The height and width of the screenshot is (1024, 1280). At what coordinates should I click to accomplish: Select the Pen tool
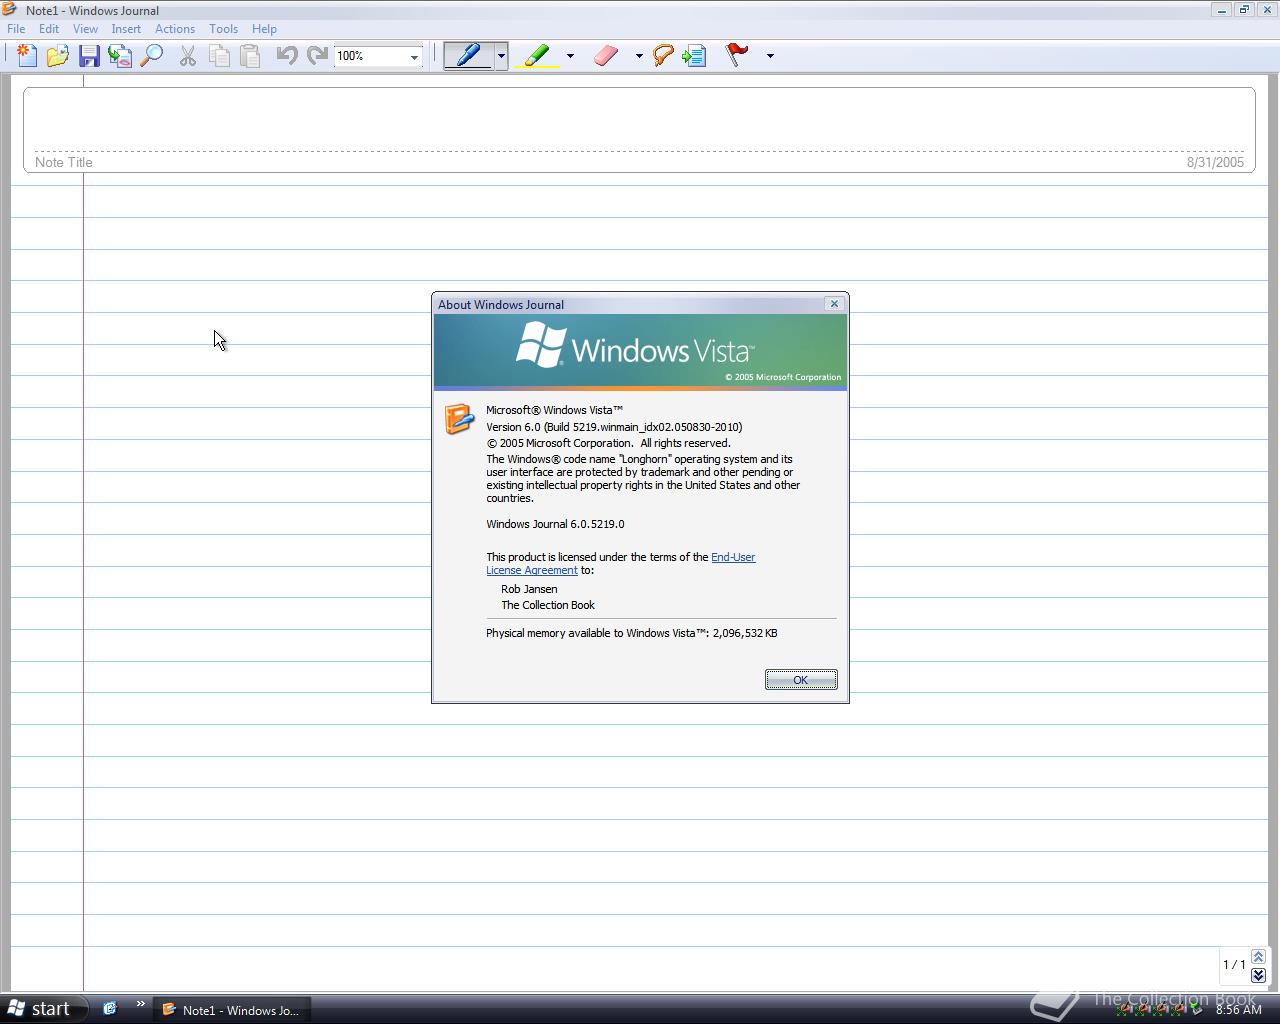469,56
